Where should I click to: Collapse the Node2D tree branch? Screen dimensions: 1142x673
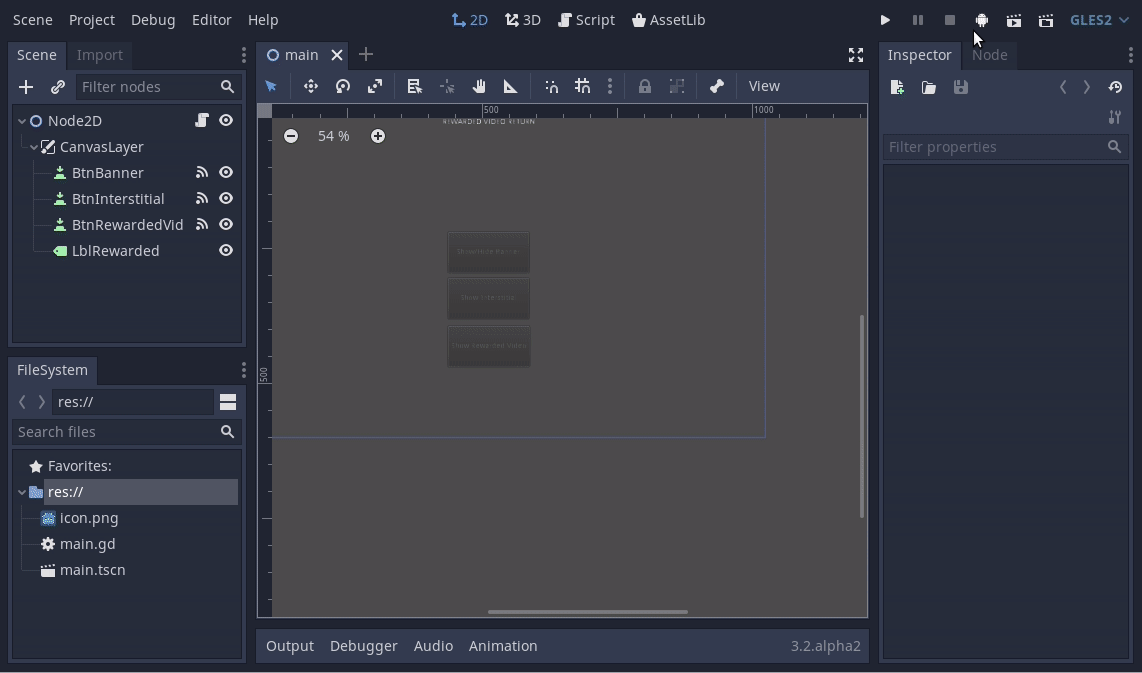tap(20, 120)
